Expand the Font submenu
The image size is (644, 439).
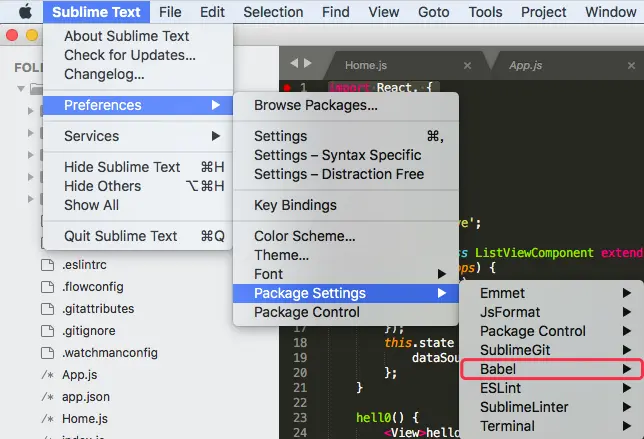pyautogui.click(x=346, y=274)
